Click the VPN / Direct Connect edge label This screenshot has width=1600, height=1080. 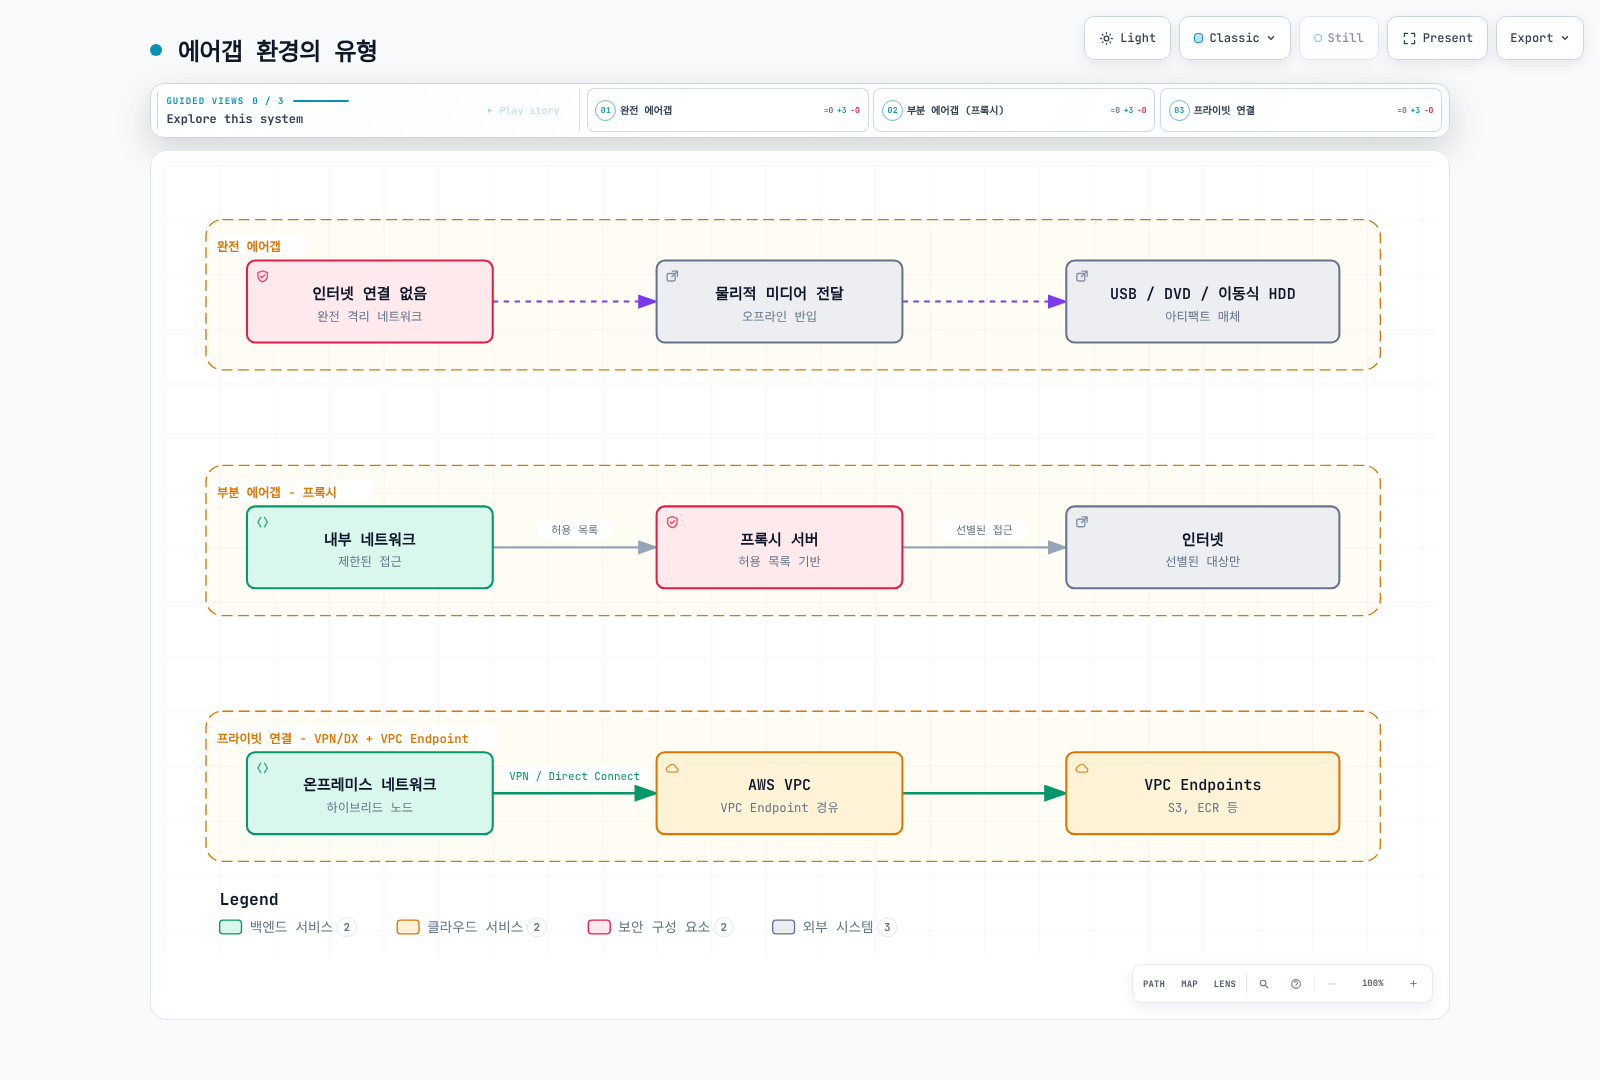coord(574,776)
